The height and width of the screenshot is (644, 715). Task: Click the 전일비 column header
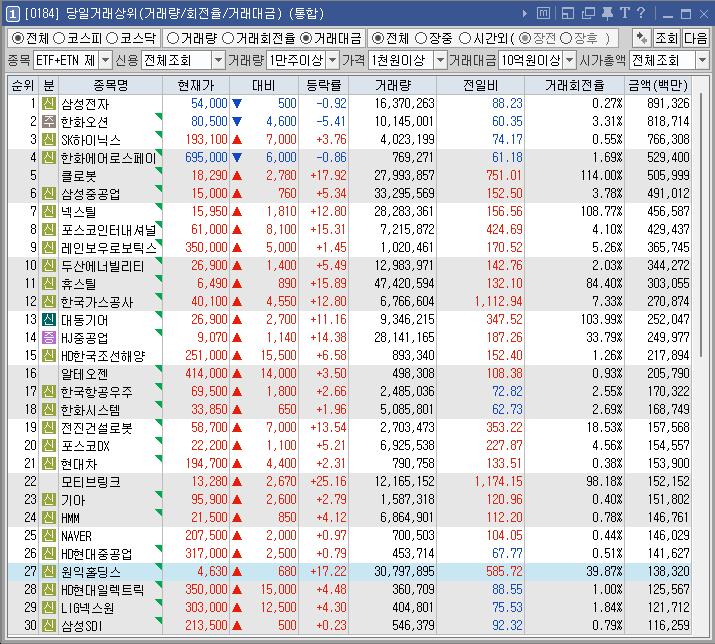(481, 85)
